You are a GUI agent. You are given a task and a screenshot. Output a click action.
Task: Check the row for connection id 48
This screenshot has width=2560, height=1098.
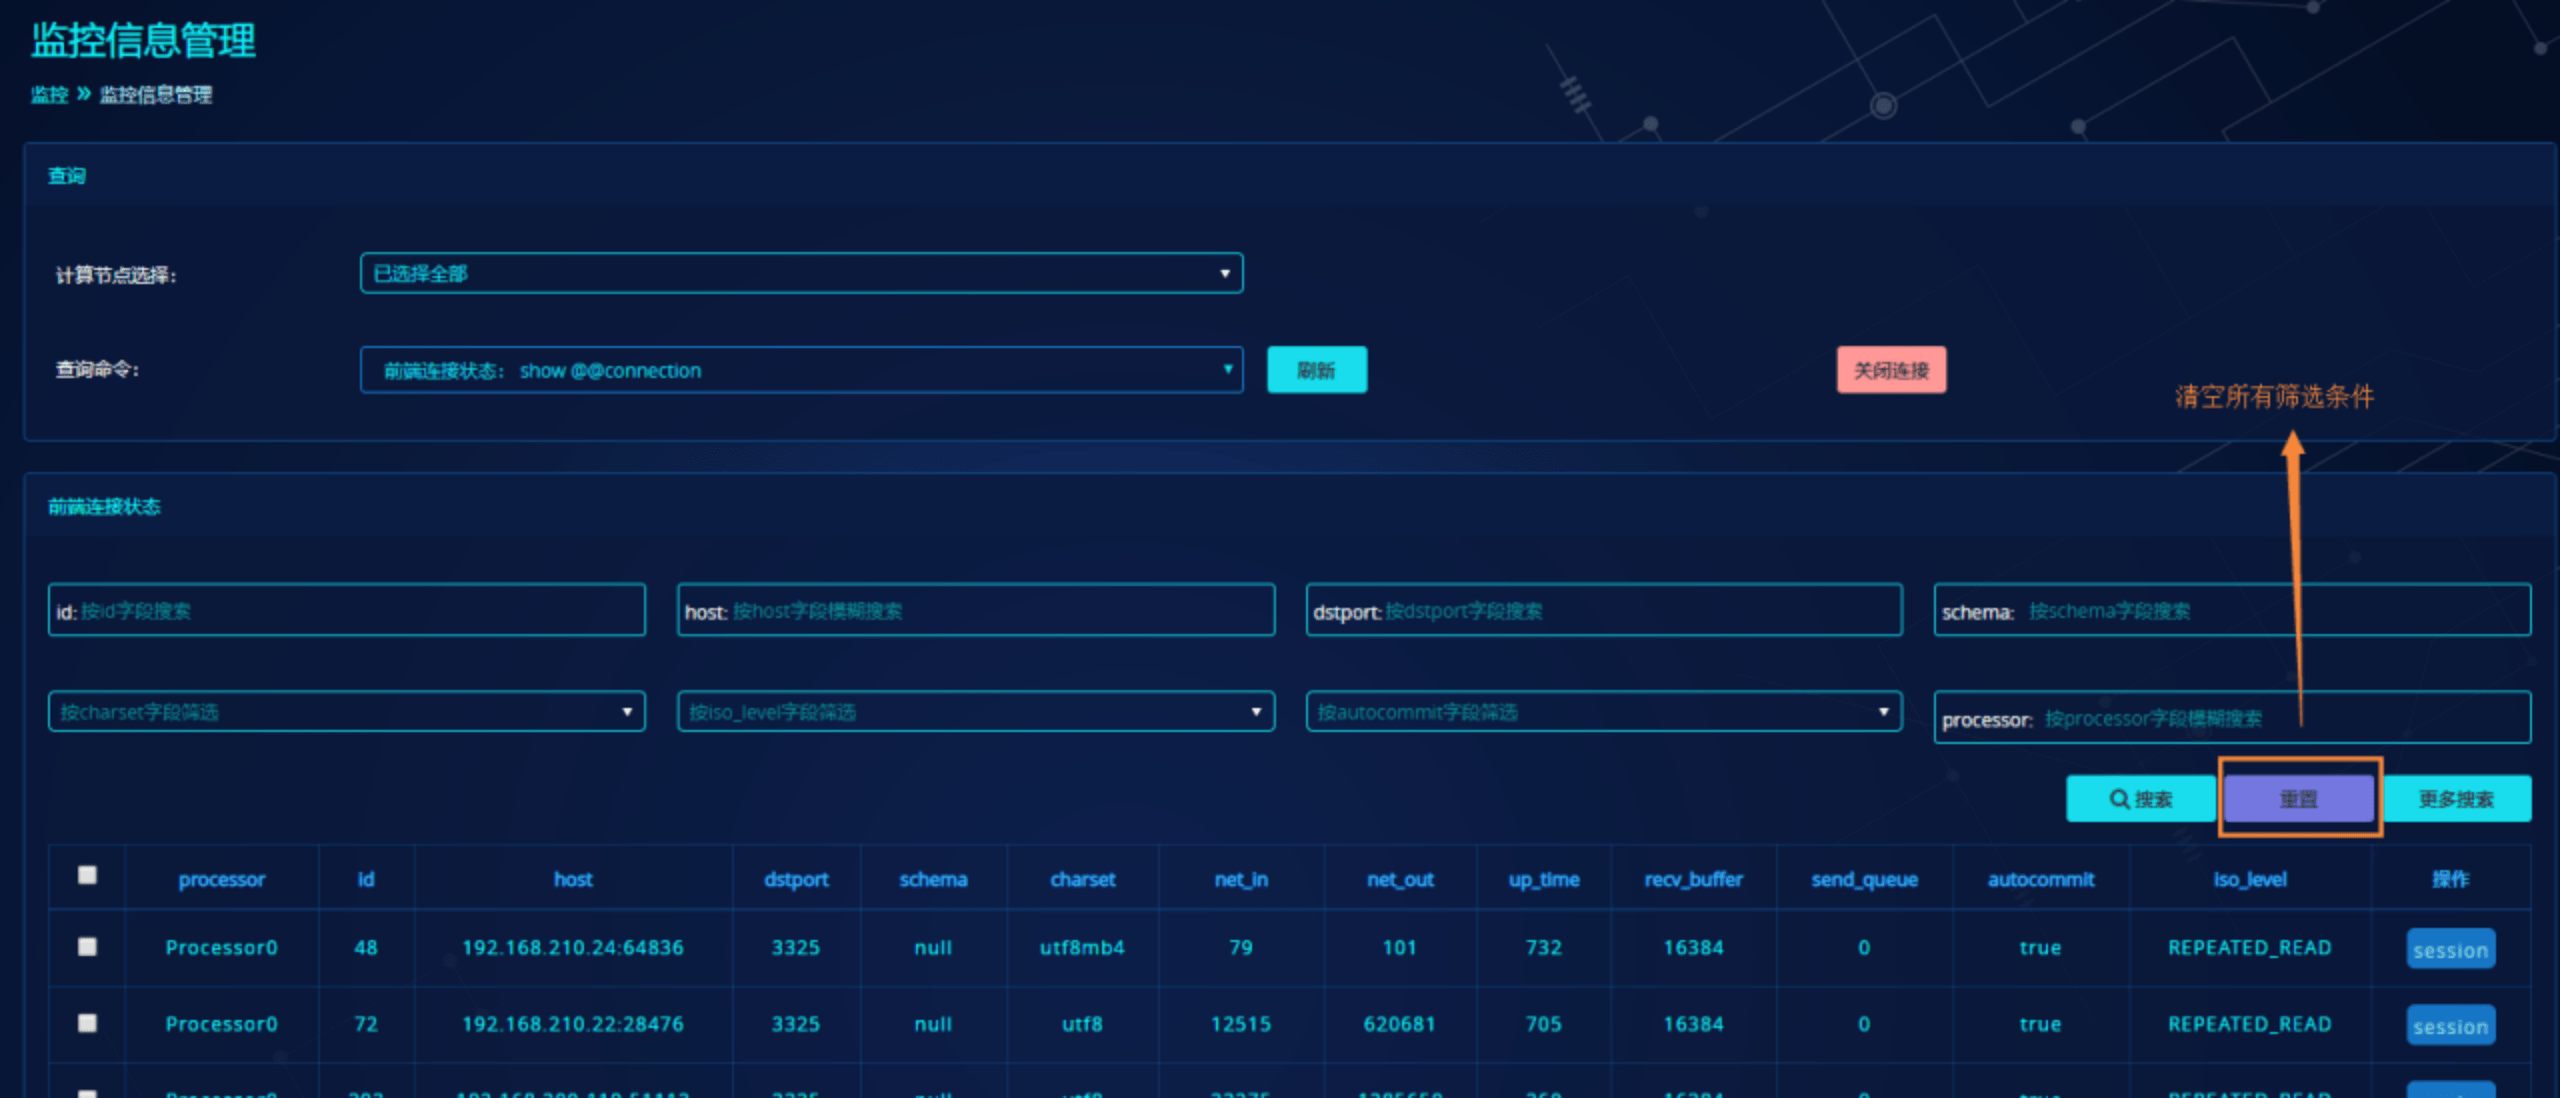tap(88, 946)
